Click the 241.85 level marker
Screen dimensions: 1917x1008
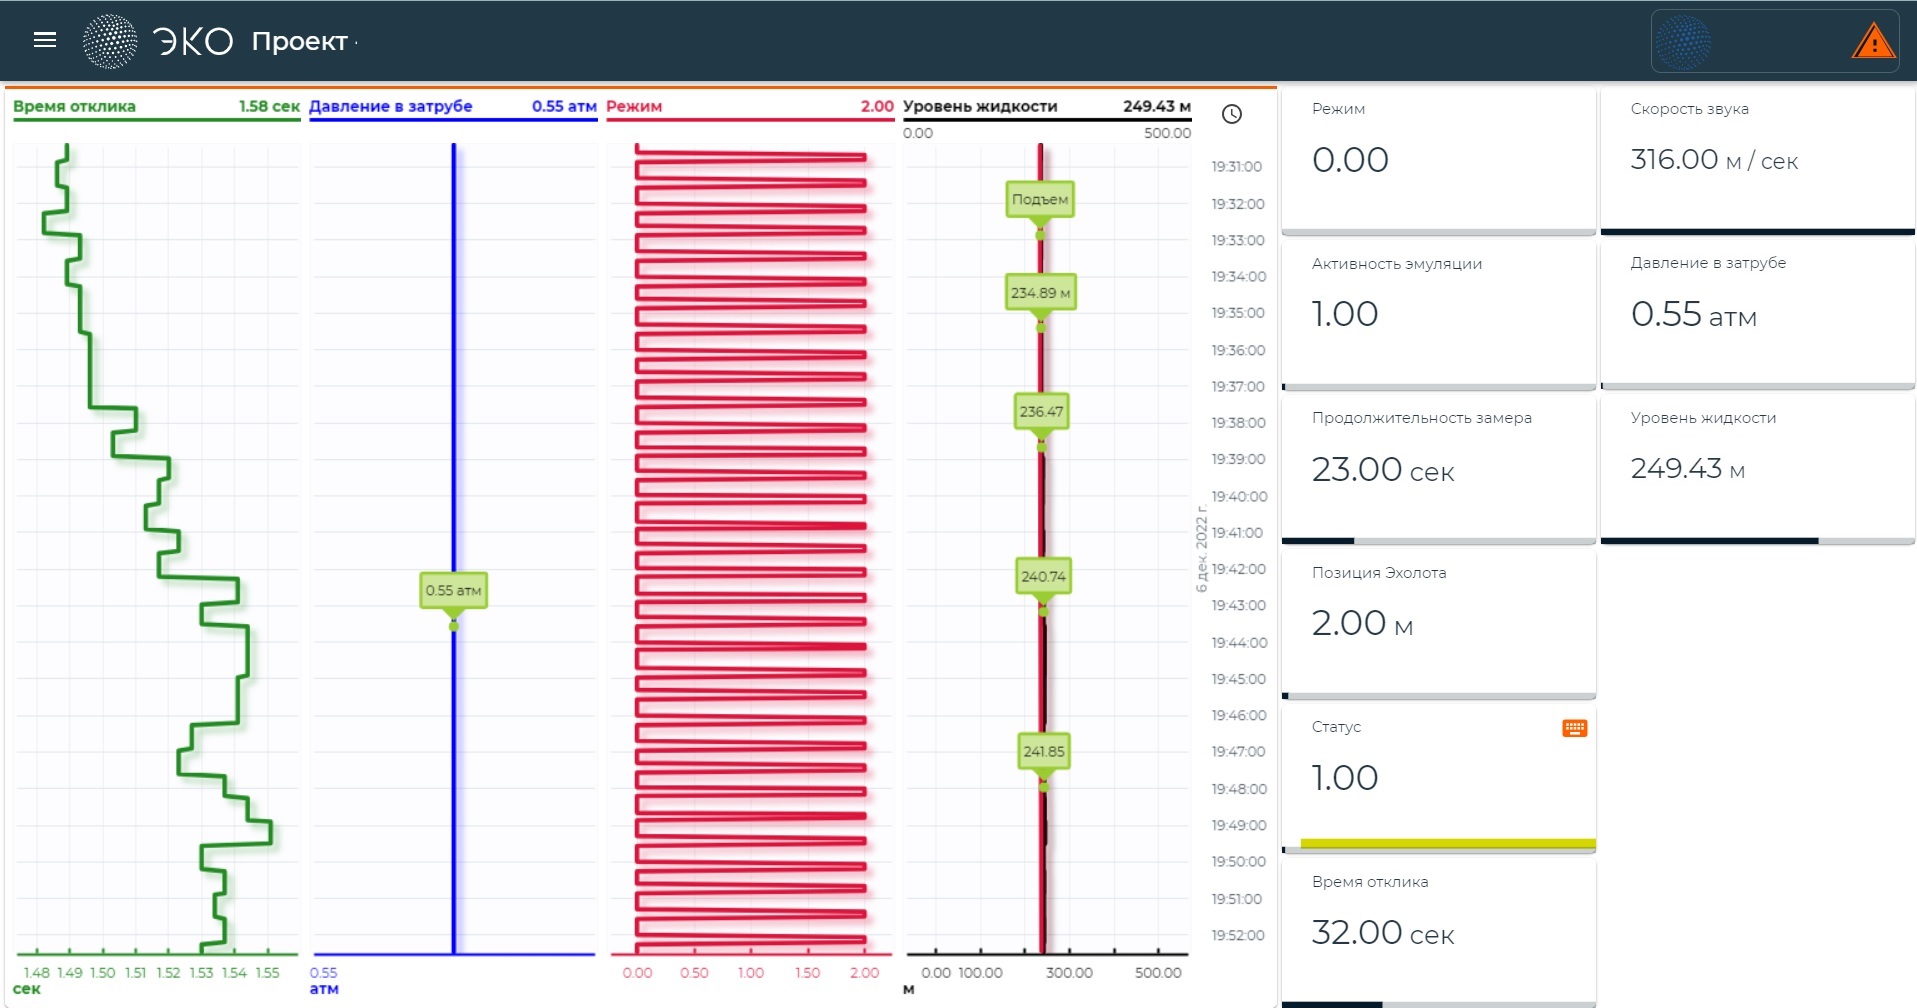tap(1044, 751)
